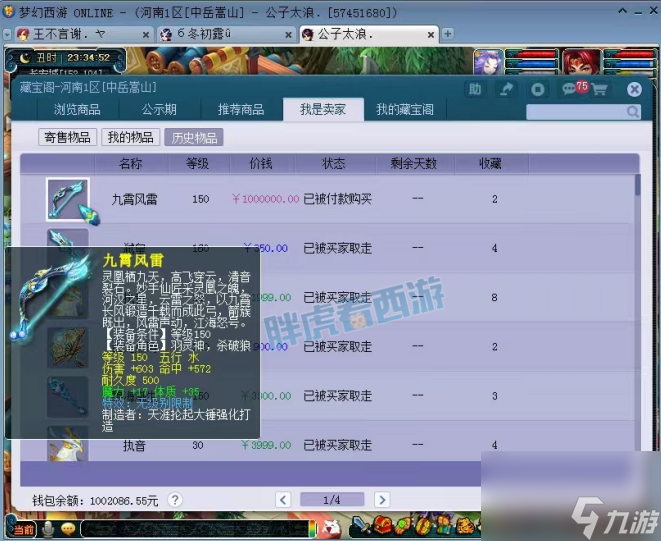This screenshot has height=541, width=661.
Task: Close the 冬初露 window tab
Action: tap(288, 35)
